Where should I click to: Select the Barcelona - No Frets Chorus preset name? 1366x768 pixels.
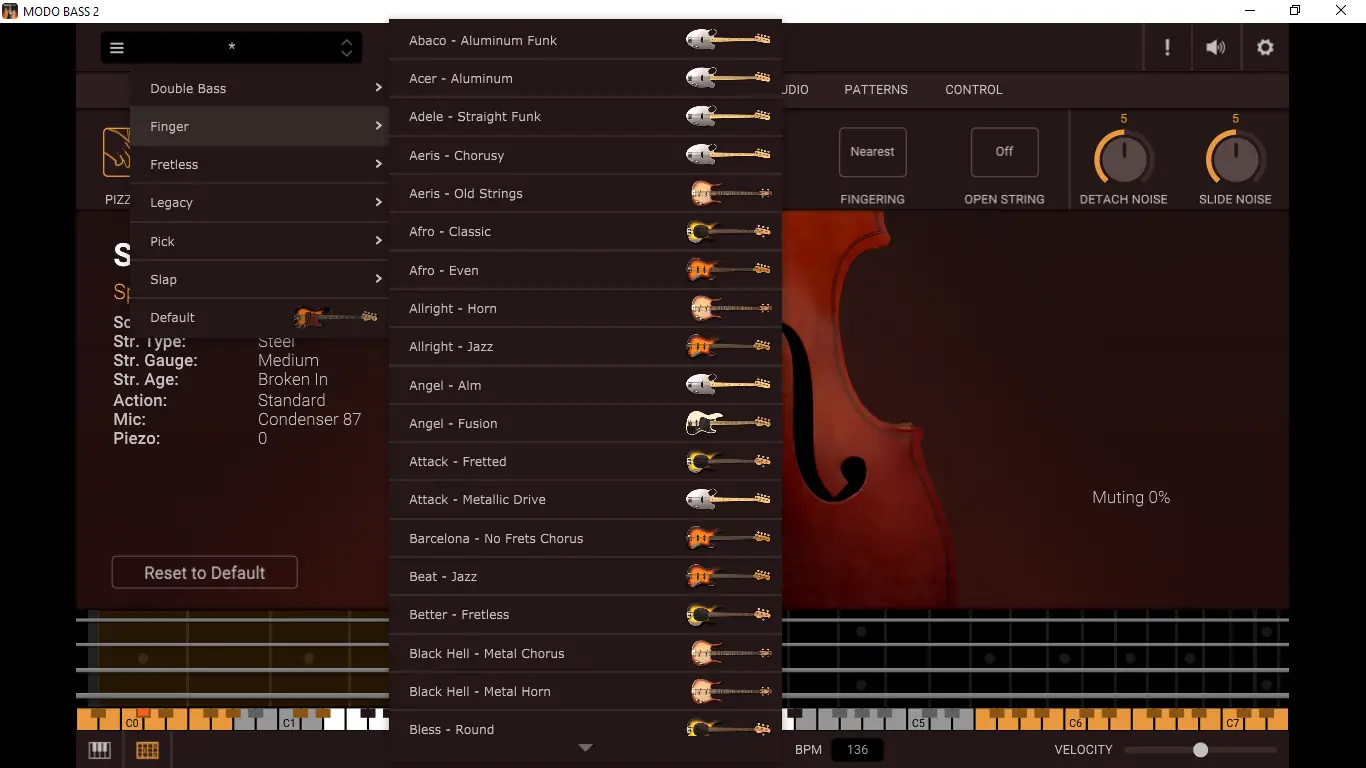(496, 538)
